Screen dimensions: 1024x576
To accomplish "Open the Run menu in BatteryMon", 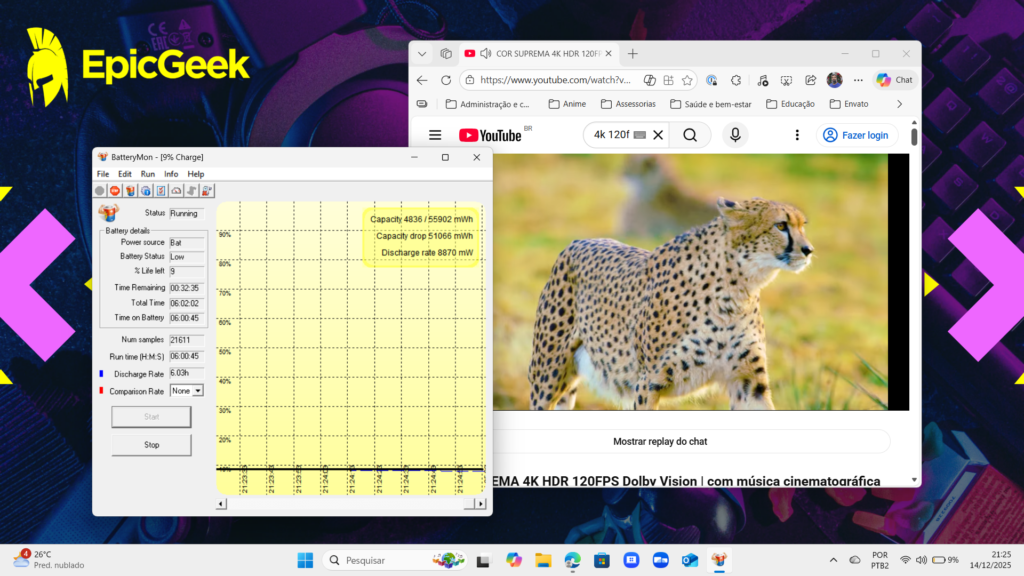I will [148, 174].
